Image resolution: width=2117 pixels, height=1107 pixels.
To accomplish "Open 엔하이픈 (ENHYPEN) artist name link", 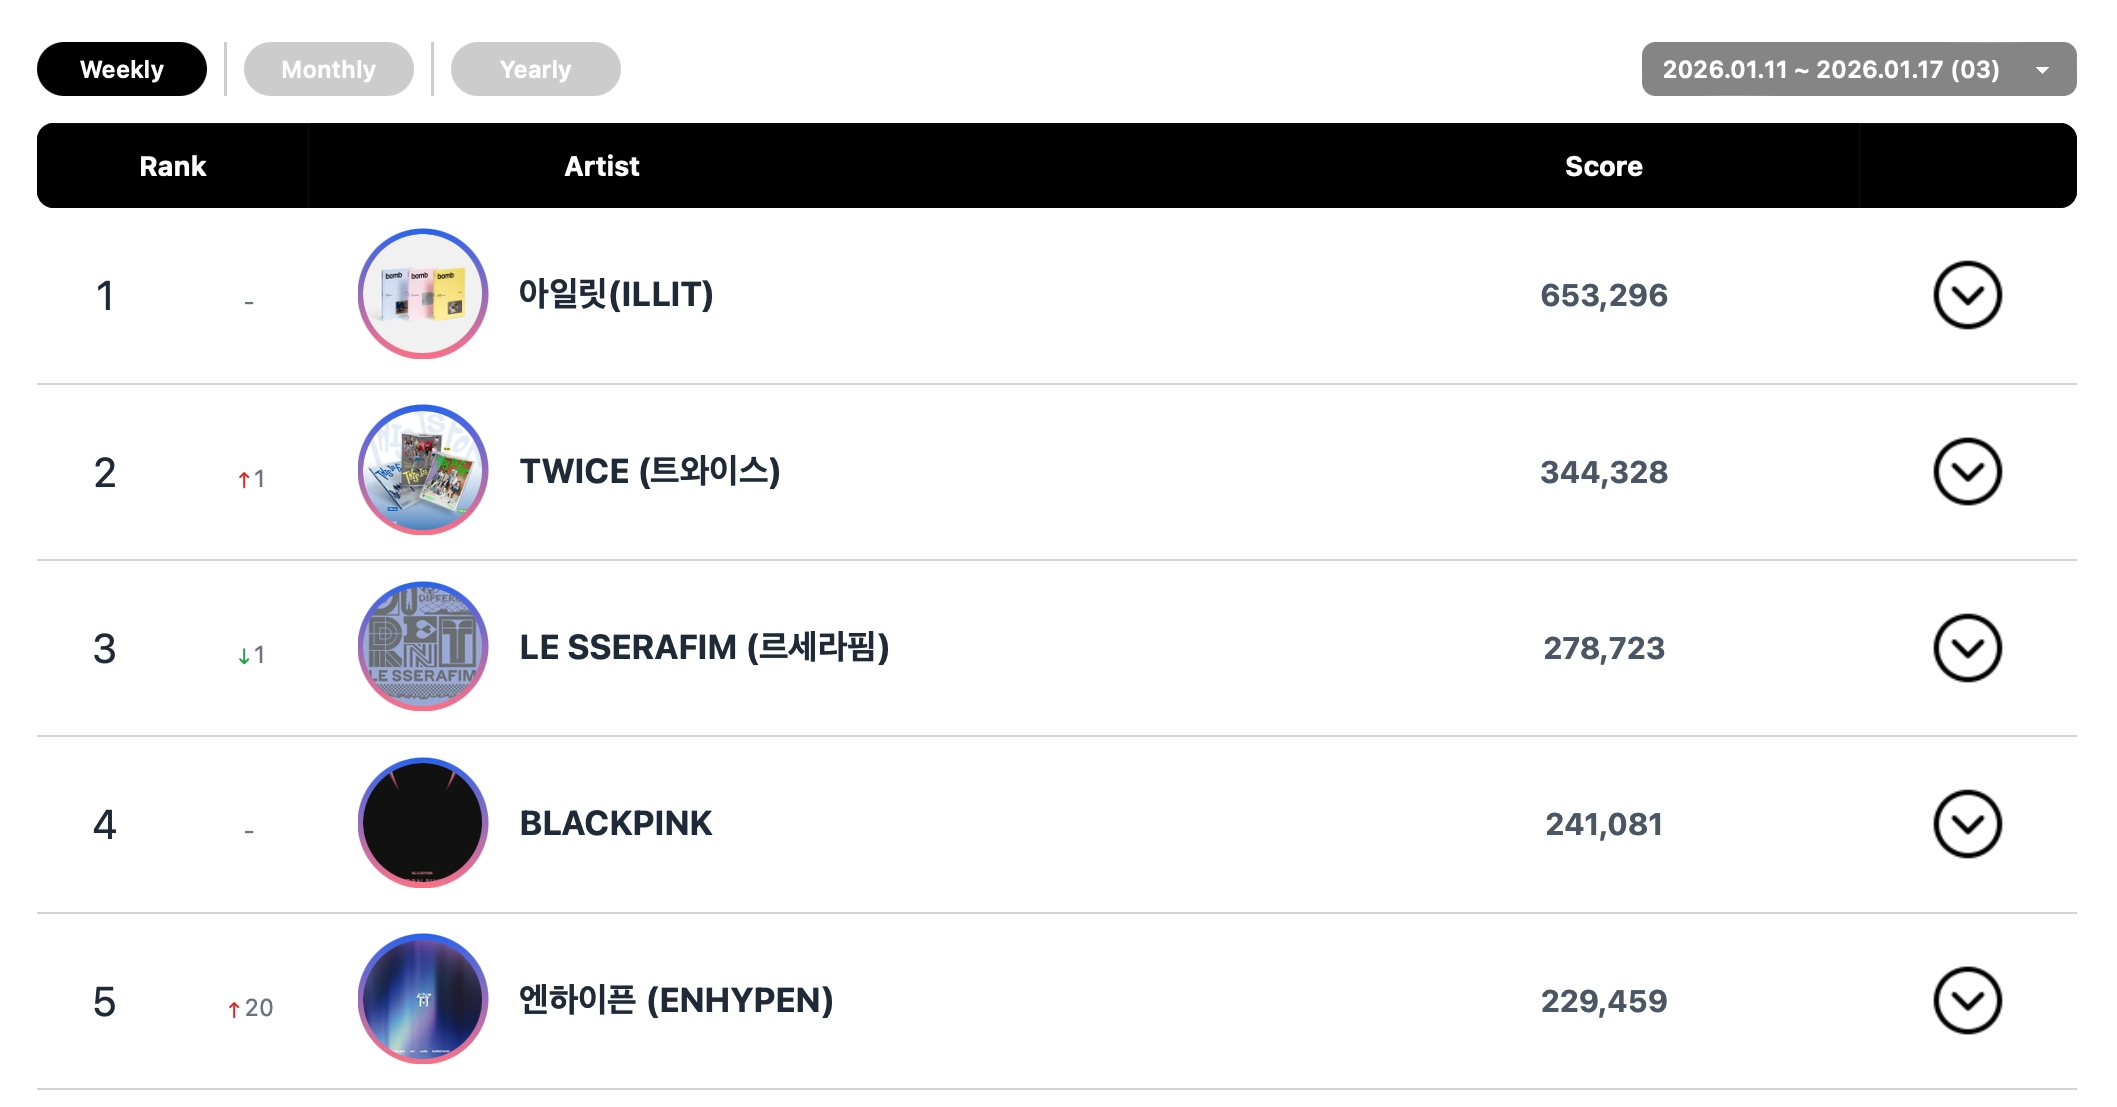I will 675,999.
